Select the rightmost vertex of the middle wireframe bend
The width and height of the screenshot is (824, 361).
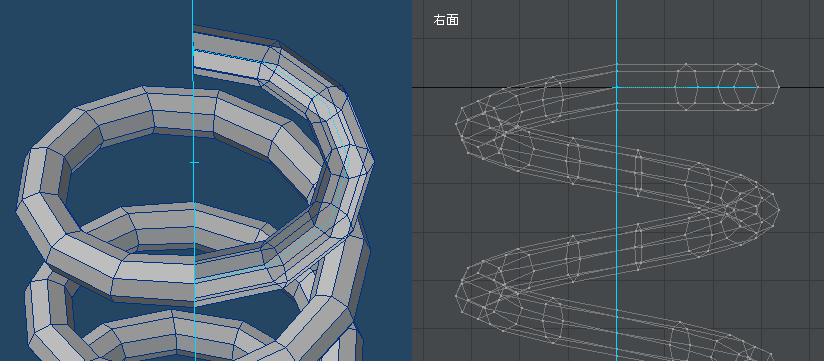coord(779,210)
